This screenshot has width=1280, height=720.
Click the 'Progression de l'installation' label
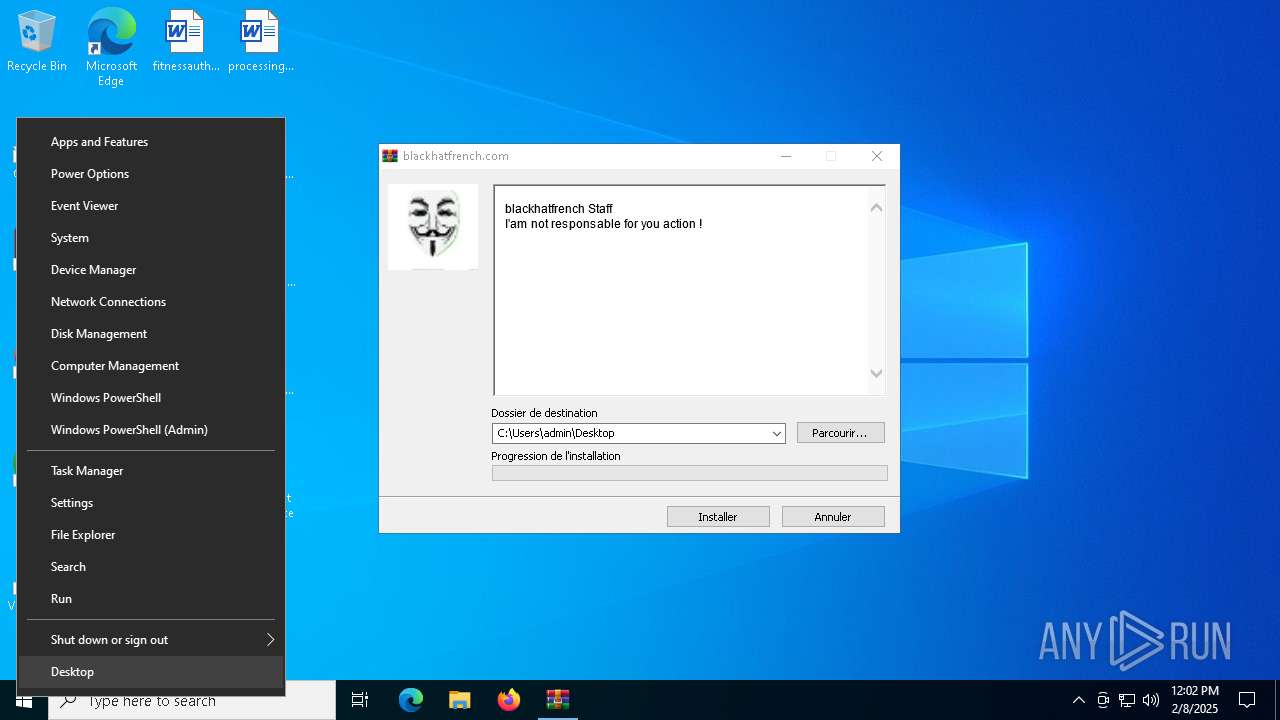click(556, 456)
